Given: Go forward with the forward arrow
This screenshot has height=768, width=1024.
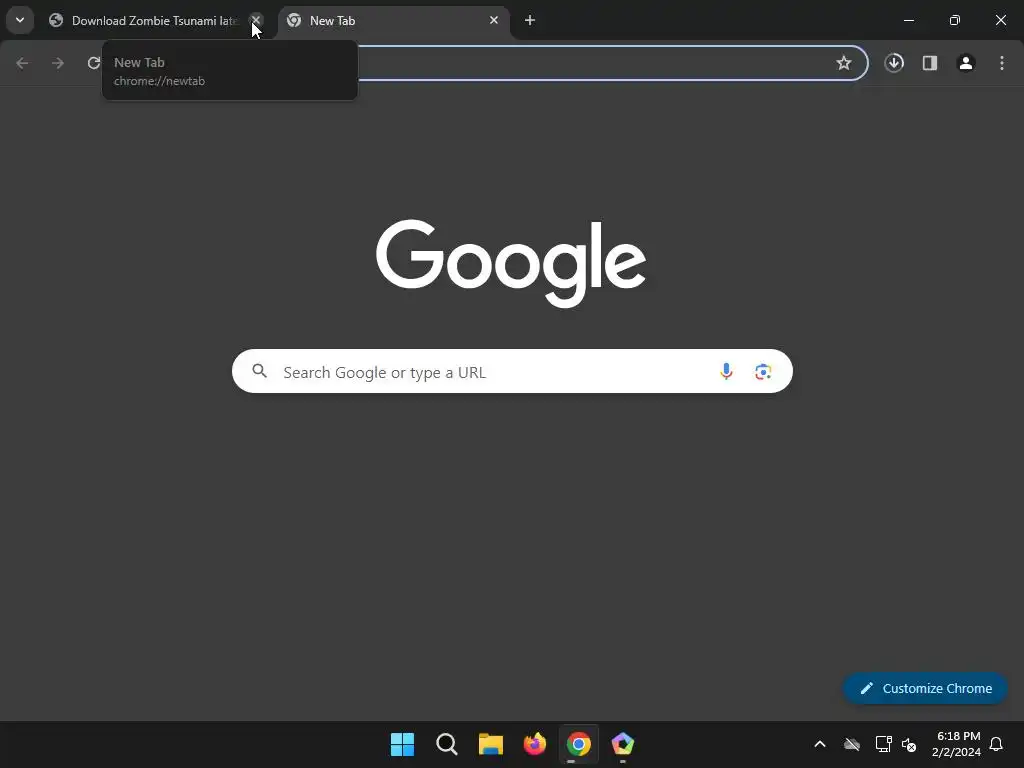Looking at the screenshot, I should [x=58, y=63].
